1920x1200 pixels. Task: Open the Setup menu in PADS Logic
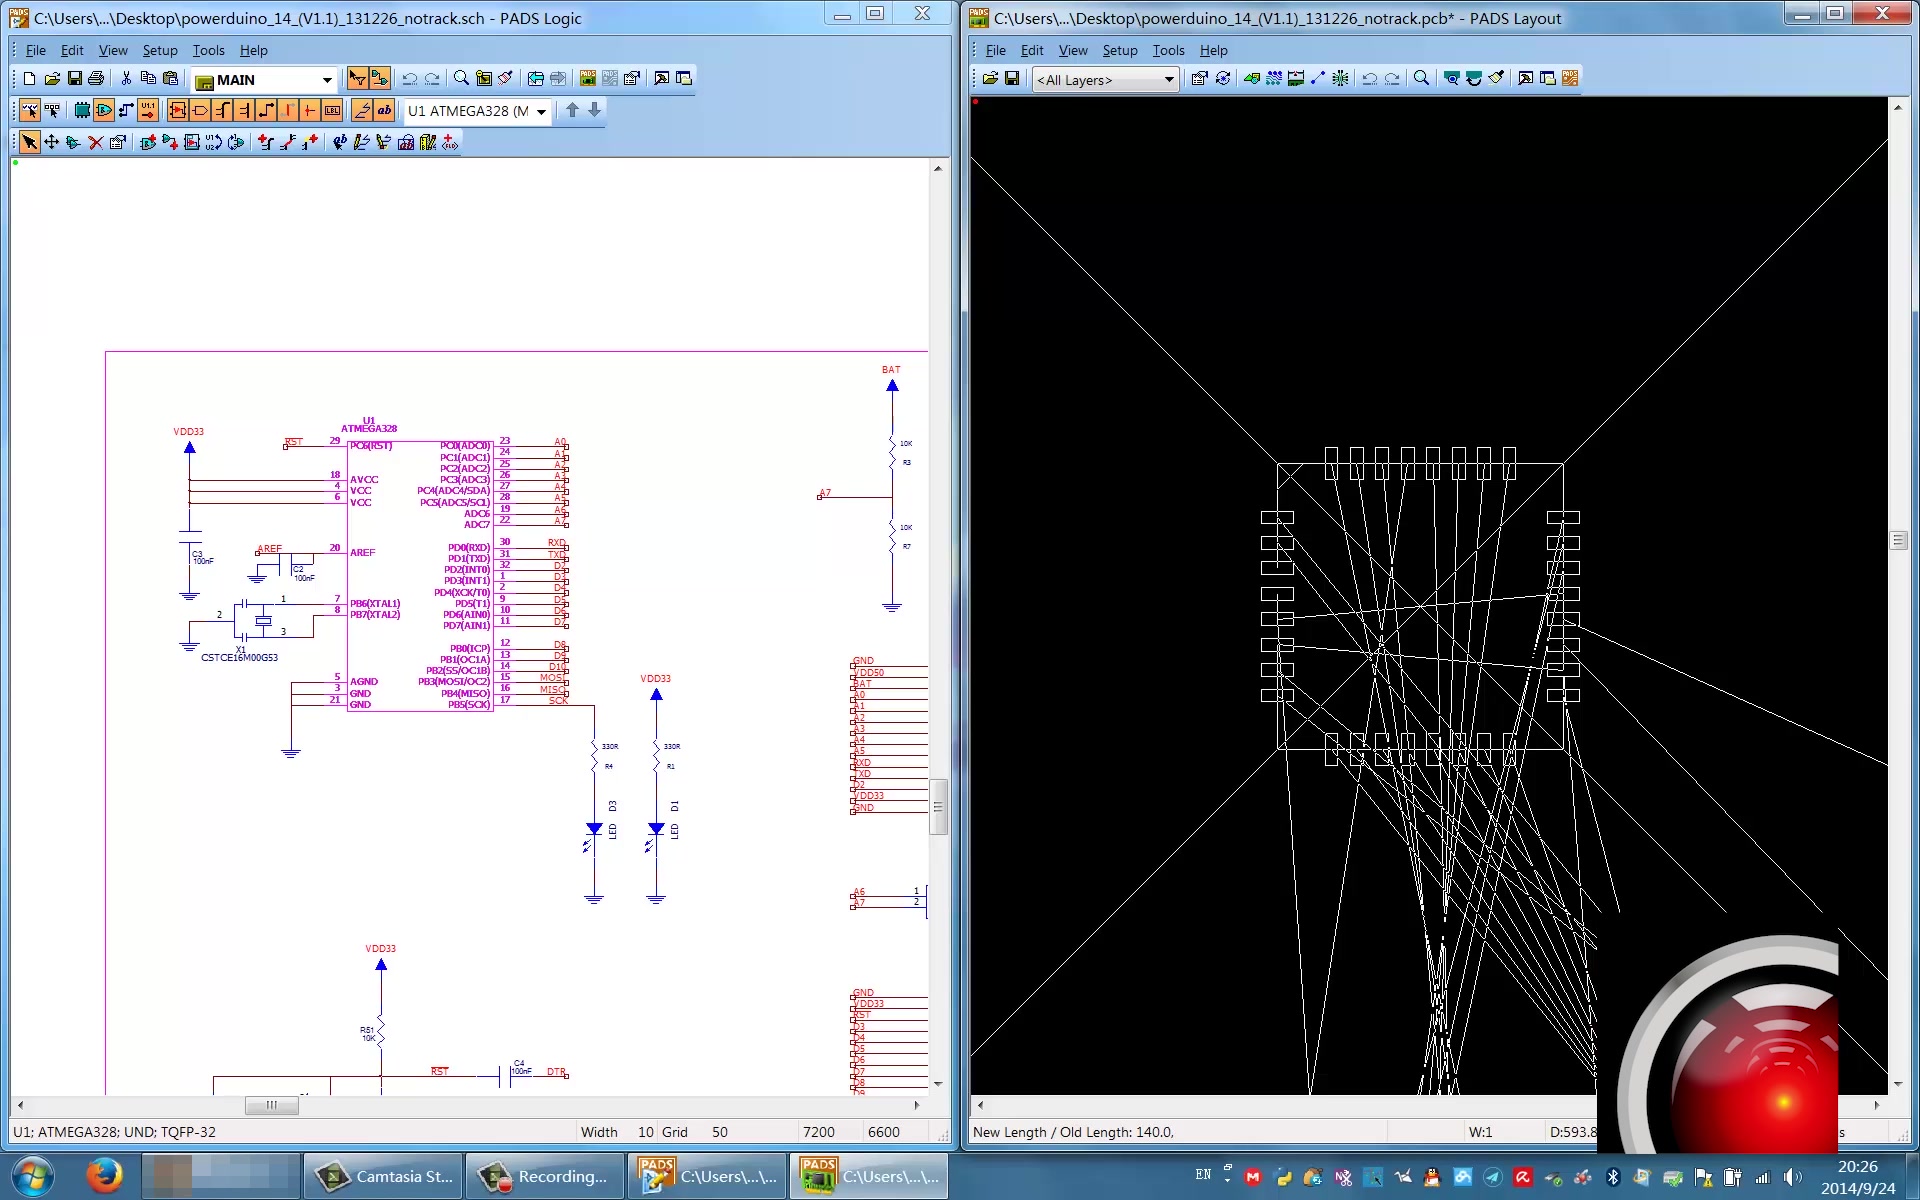(x=159, y=50)
